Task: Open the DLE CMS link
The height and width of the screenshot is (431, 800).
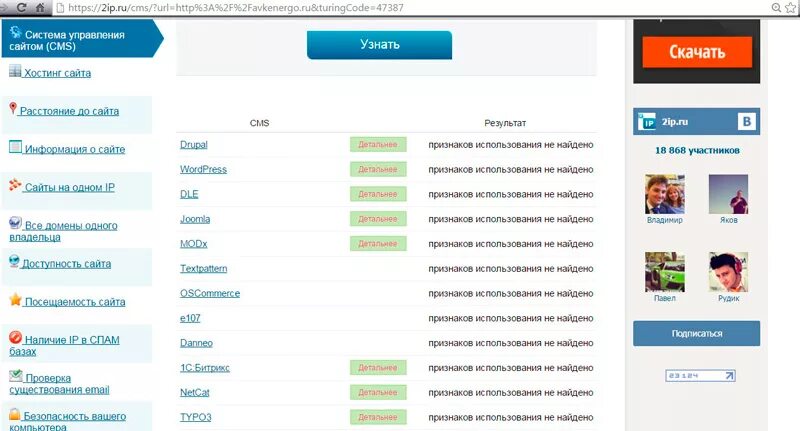Action: click(189, 194)
